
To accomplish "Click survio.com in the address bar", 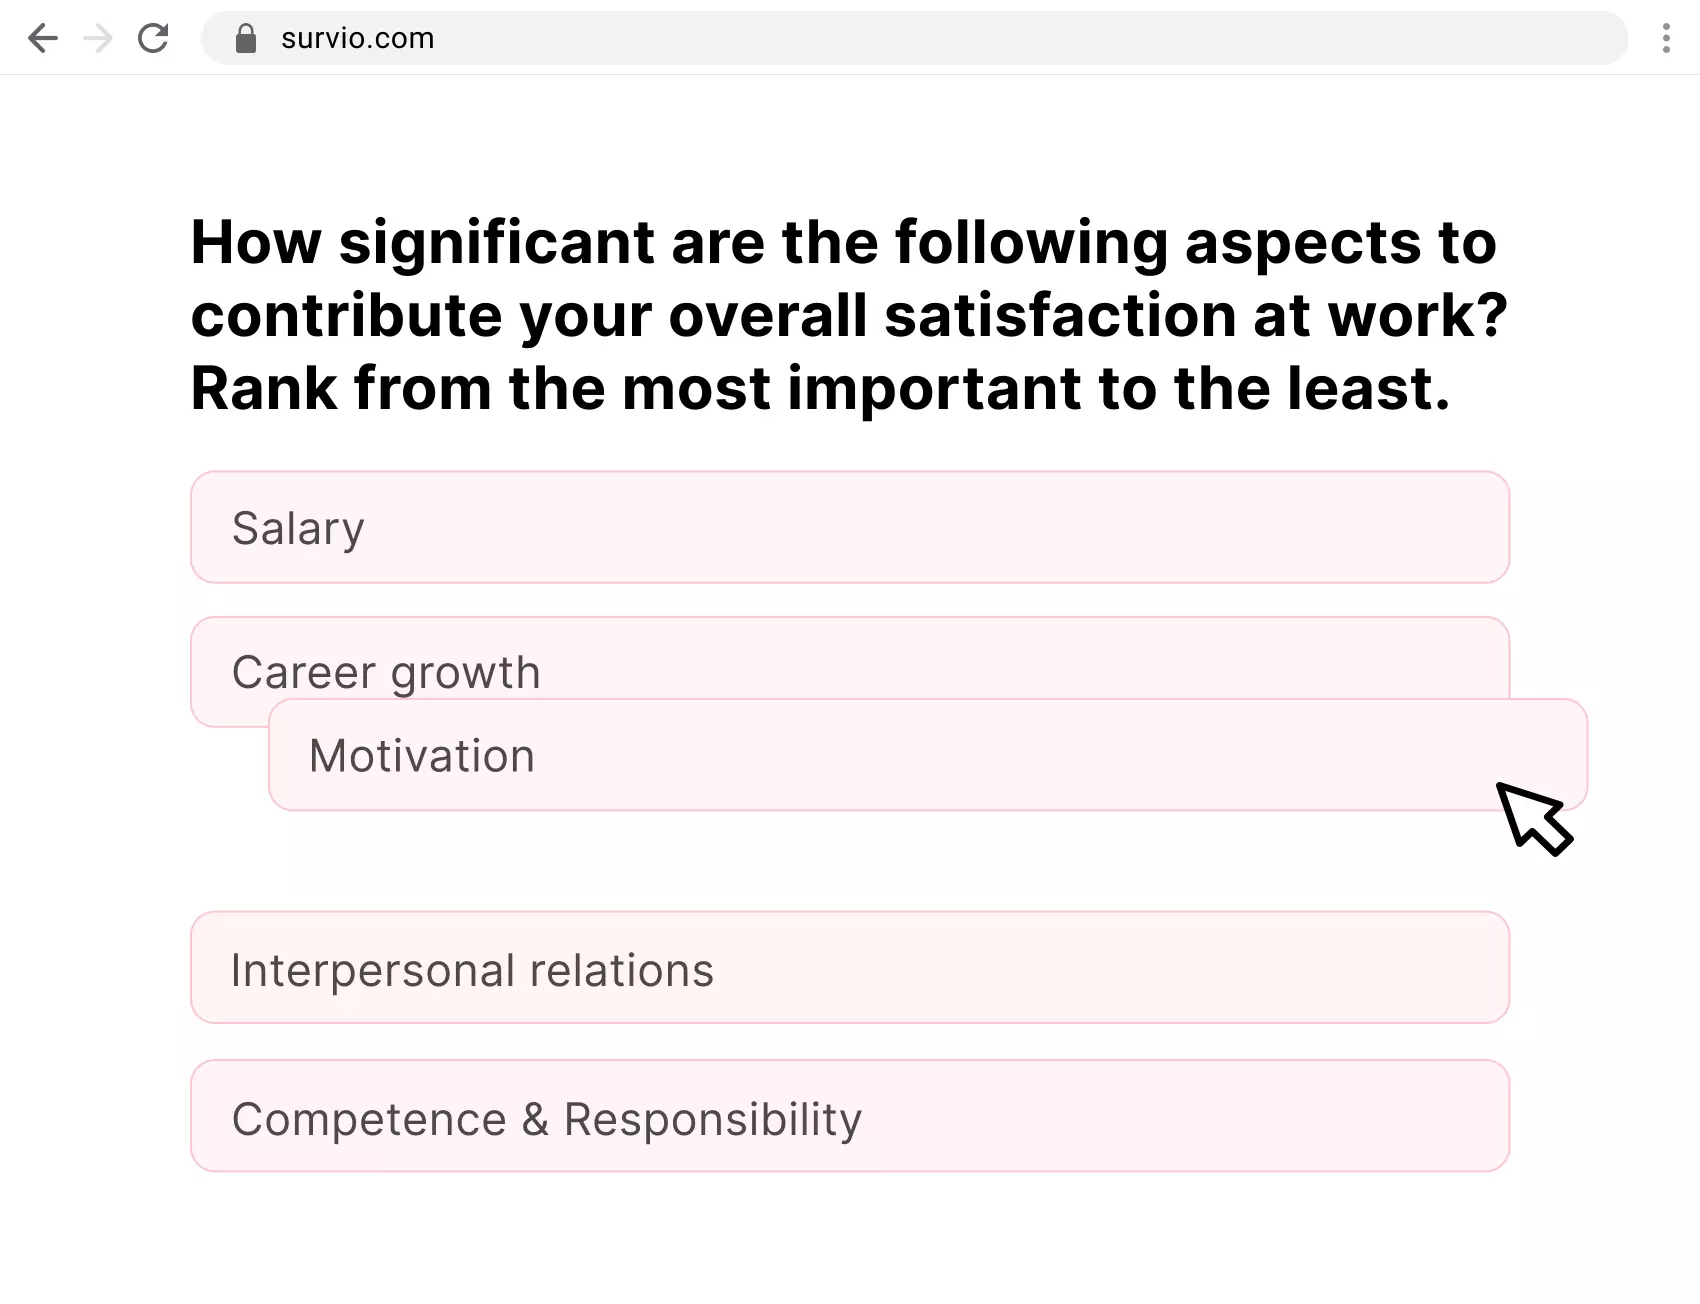I will tap(357, 39).
